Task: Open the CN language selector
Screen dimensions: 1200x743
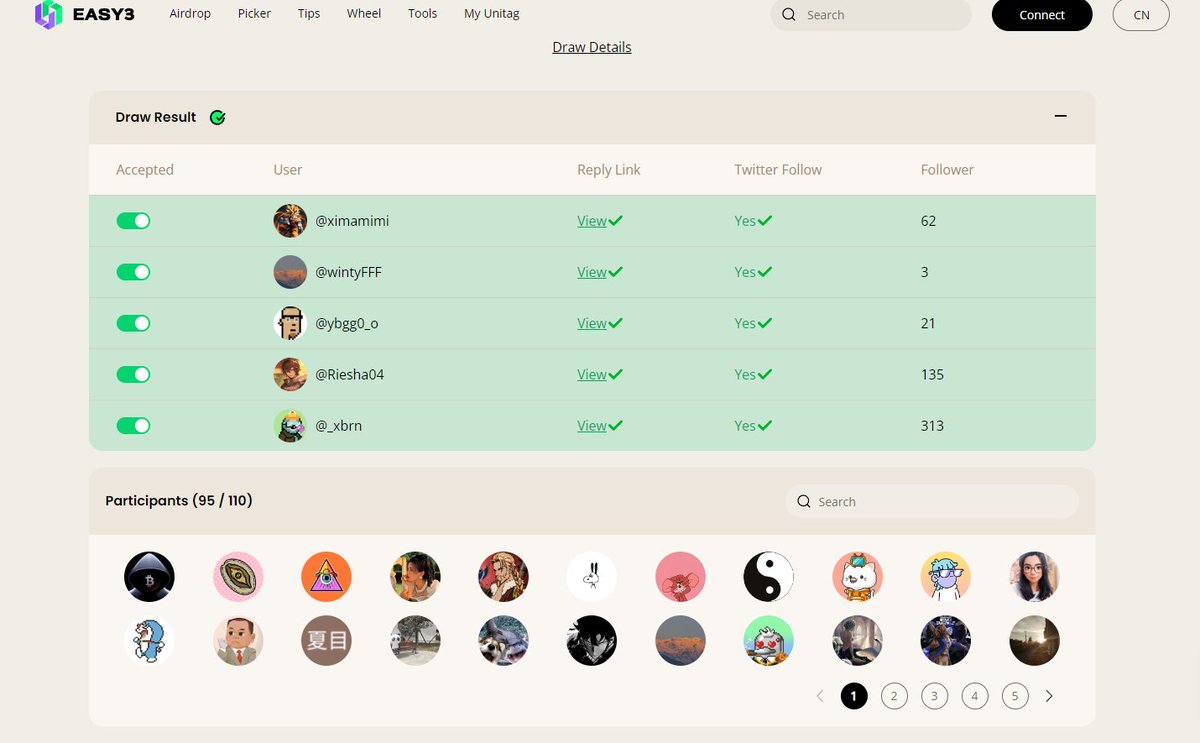Action: coord(1141,15)
